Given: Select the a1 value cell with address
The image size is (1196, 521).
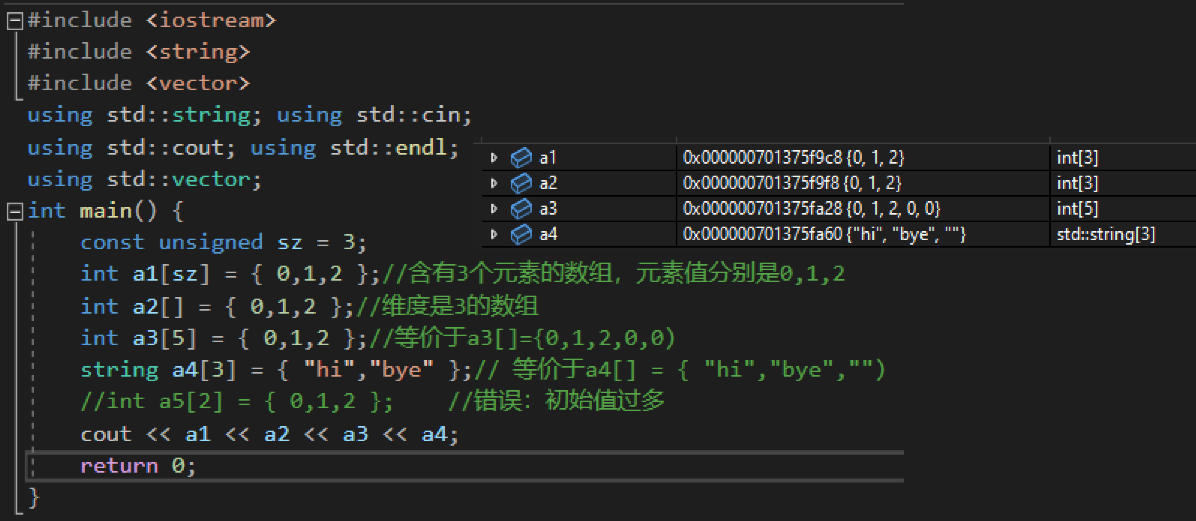Looking at the screenshot, I should click(794, 158).
